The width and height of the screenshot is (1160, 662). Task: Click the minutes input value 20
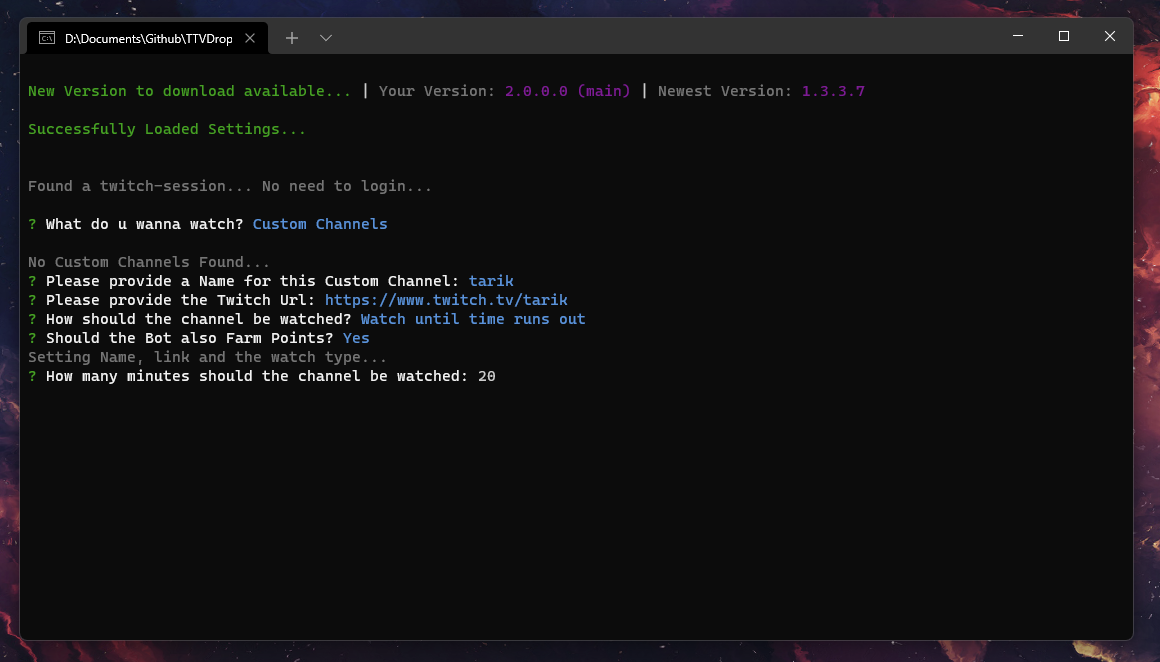pyautogui.click(x=487, y=376)
